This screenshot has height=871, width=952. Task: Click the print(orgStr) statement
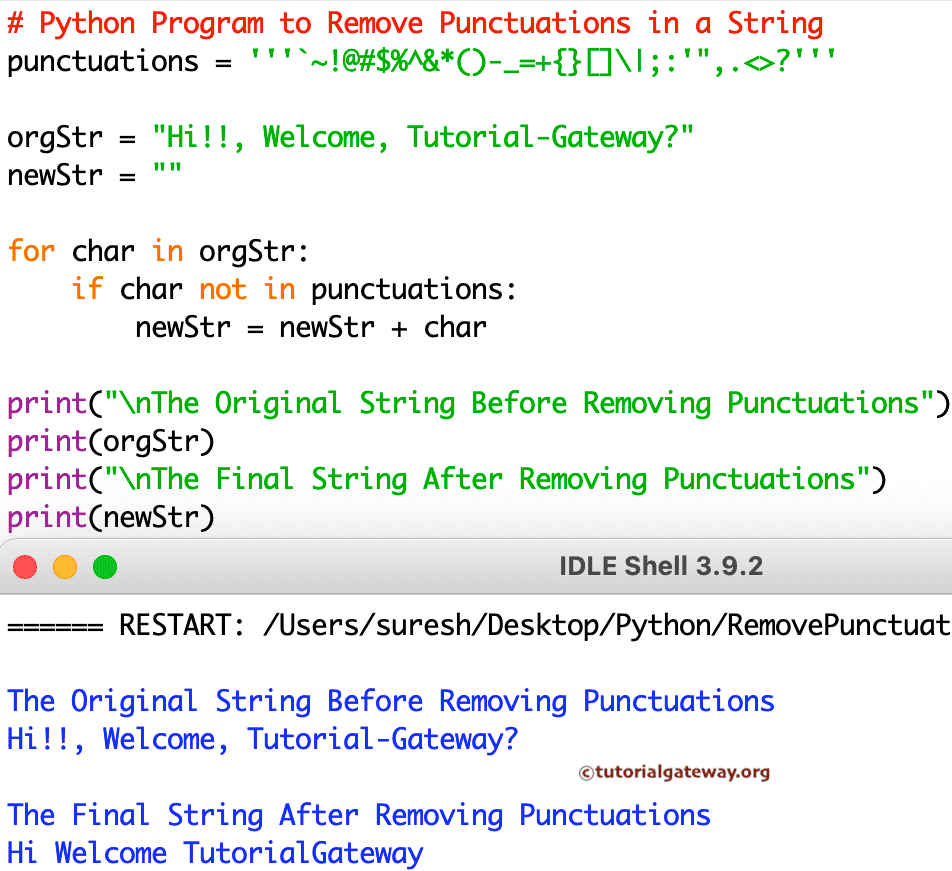pyautogui.click(x=105, y=441)
